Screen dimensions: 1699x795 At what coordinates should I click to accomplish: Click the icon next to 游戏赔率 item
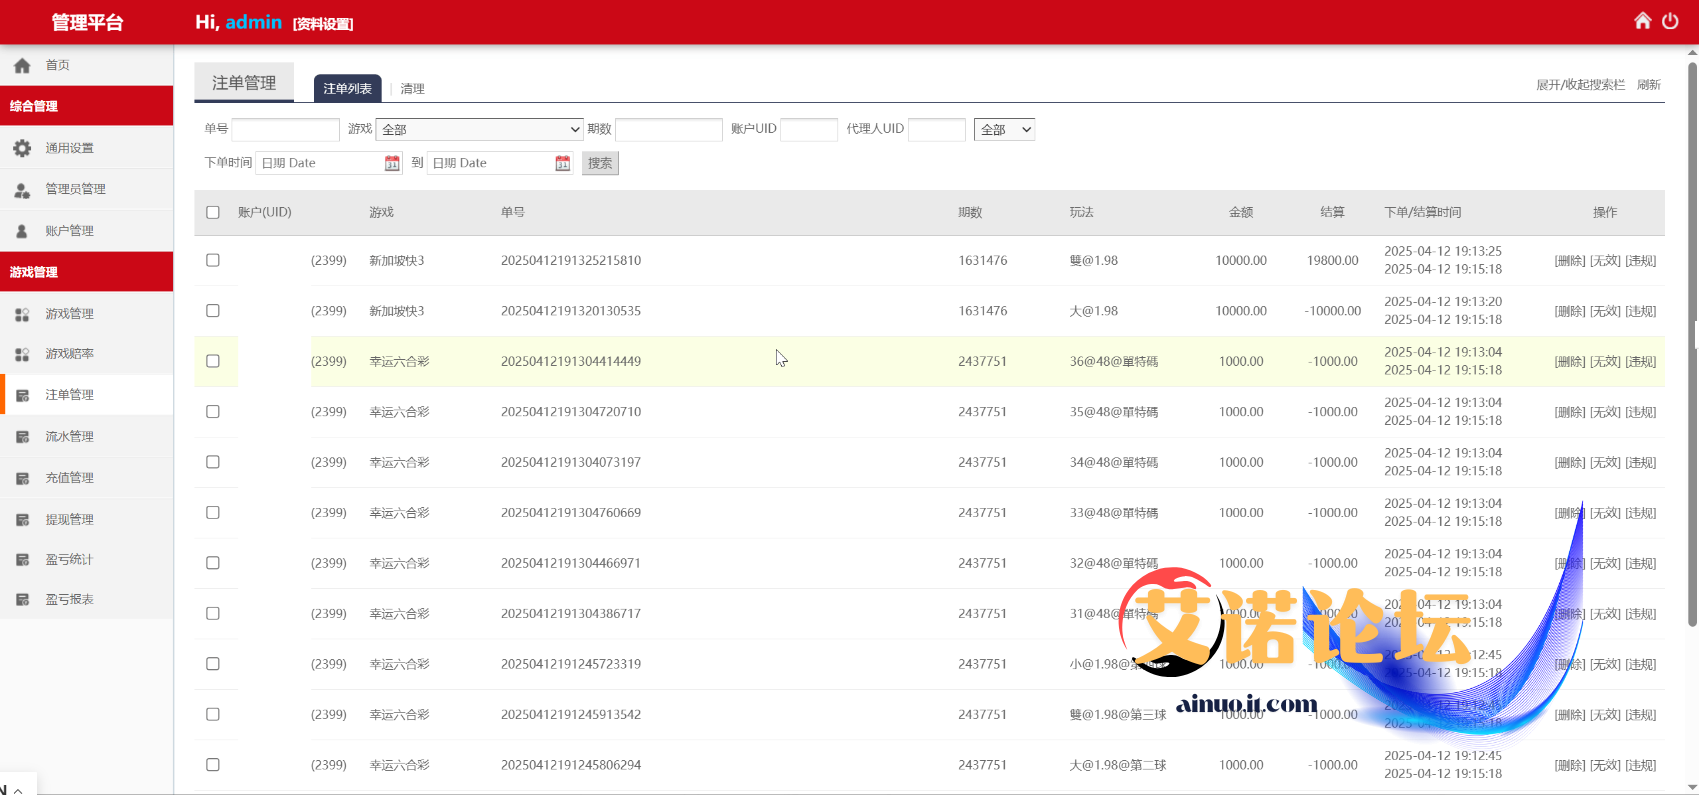(22, 354)
